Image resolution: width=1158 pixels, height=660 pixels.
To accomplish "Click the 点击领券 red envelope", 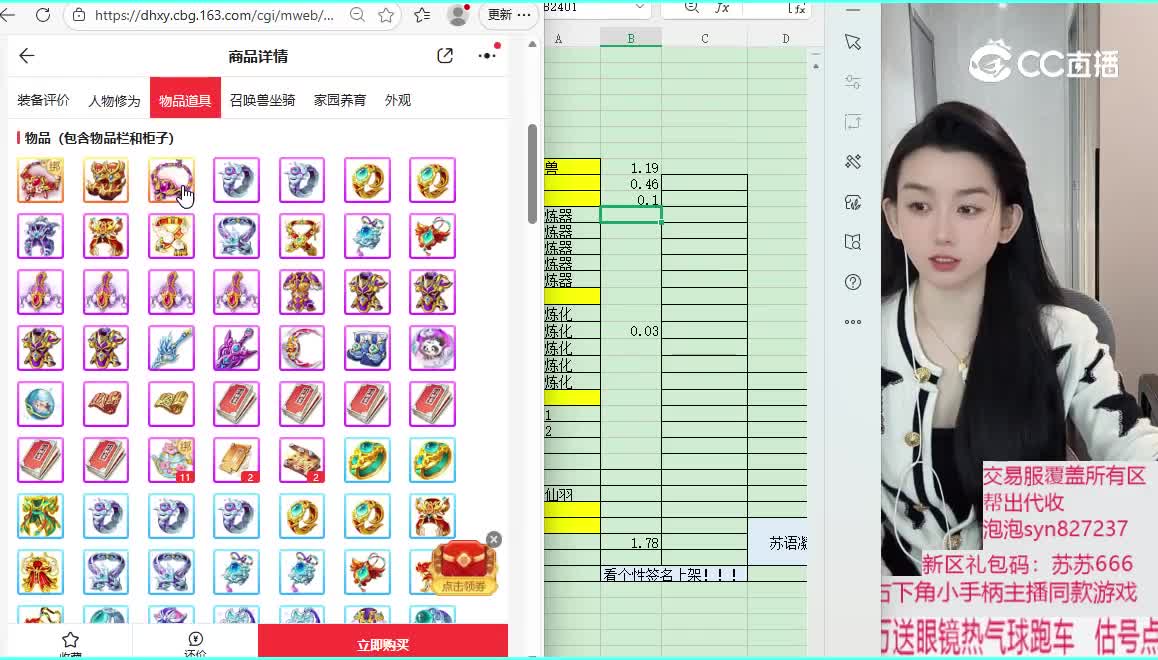I will point(464,569).
